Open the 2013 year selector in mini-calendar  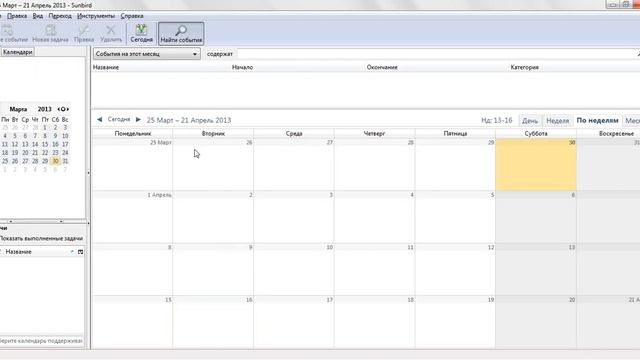pos(44,109)
